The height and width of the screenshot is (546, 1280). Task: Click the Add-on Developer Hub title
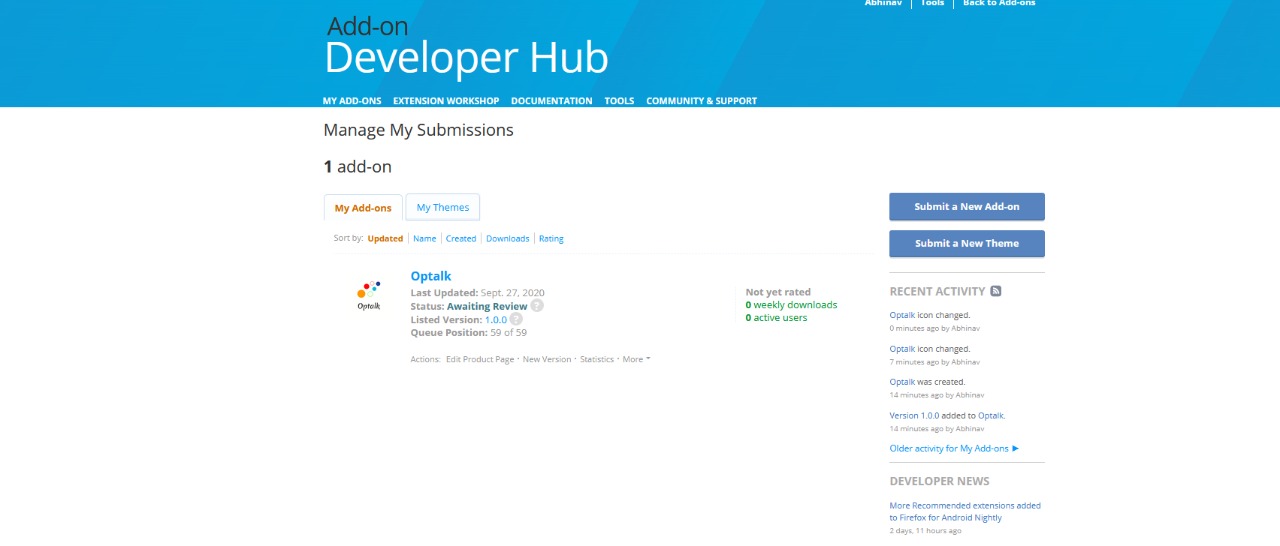pyautogui.click(x=466, y=46)
